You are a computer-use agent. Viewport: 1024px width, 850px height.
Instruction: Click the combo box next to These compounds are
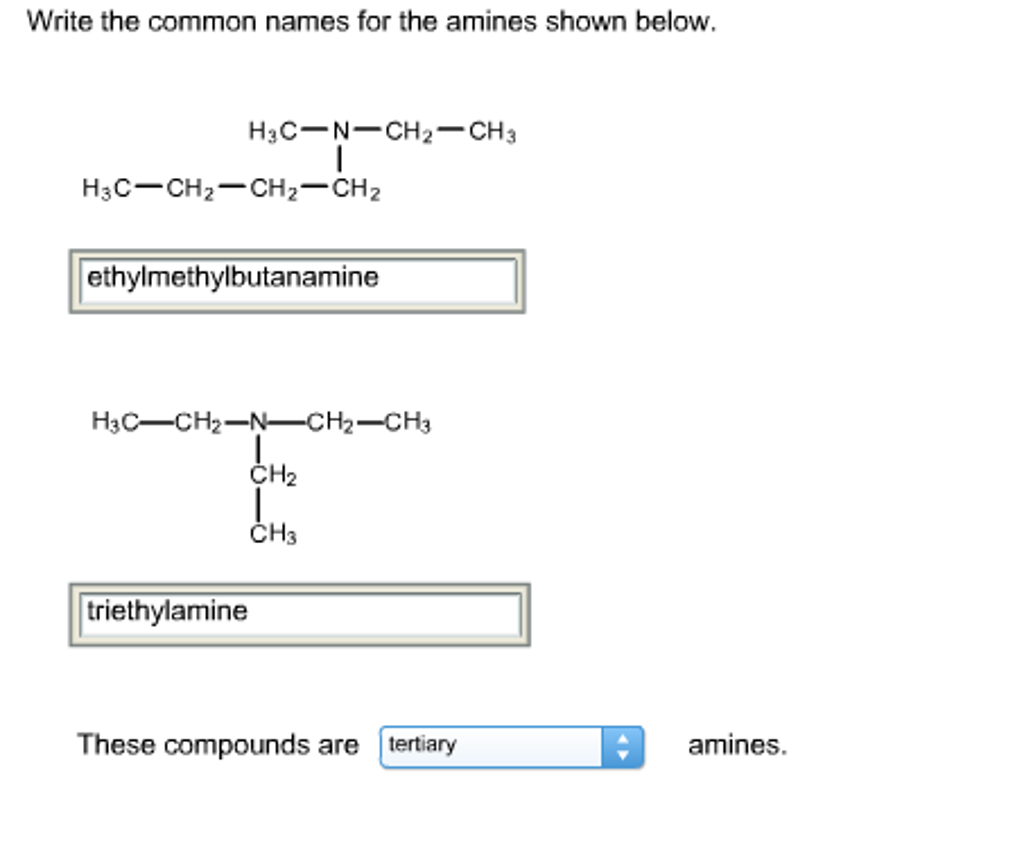tap(510, 746)
